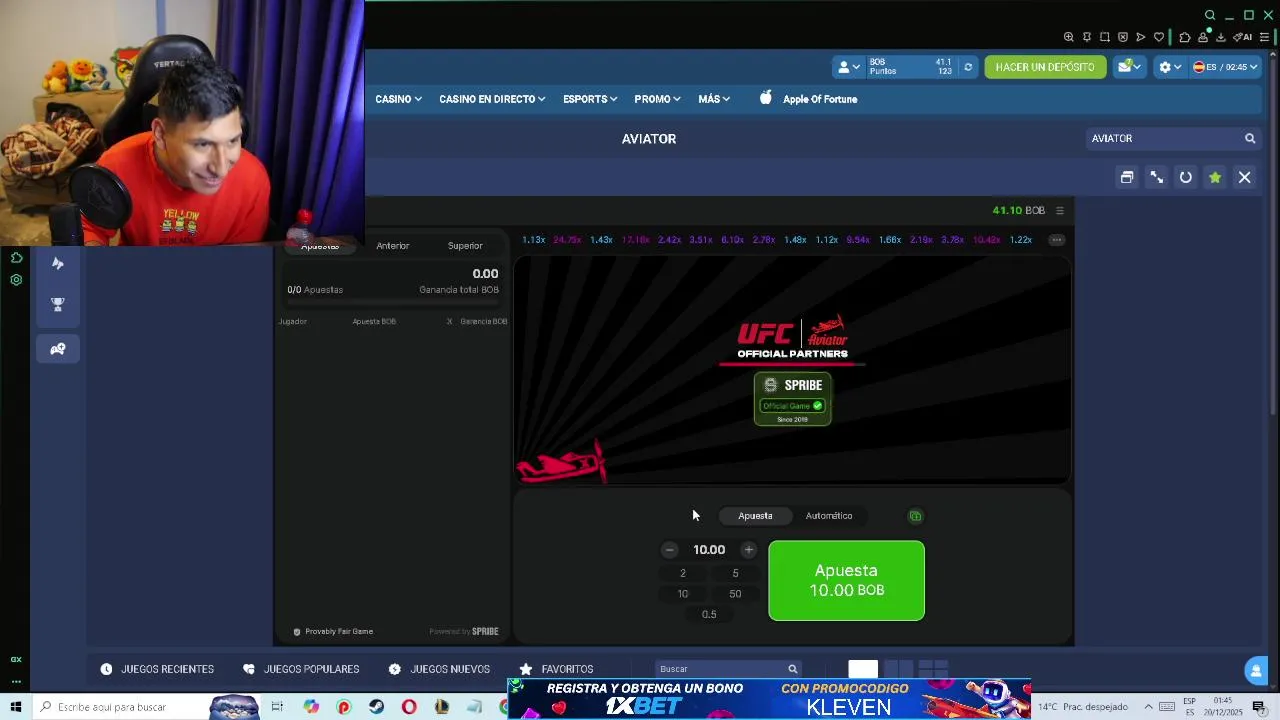
Task: Open the Apple Of Fortune link
Action: 808,99
